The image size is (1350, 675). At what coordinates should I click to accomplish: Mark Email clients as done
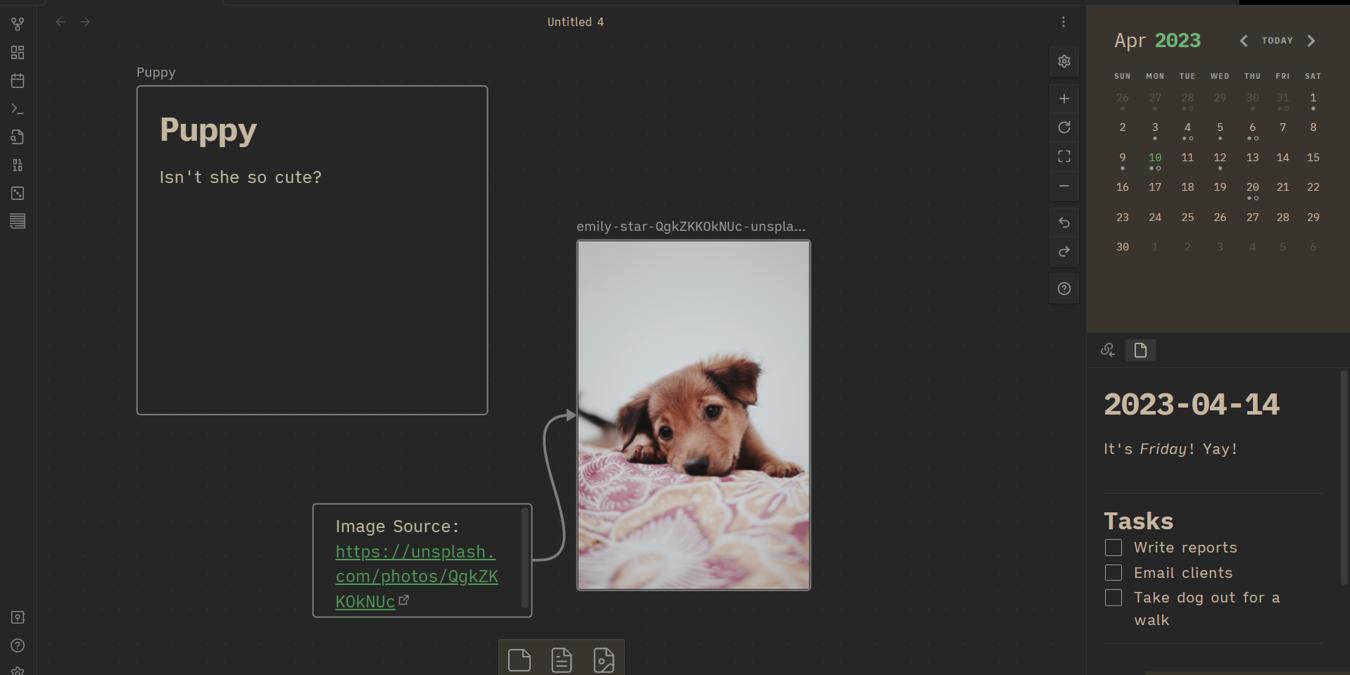[1113, 572]
